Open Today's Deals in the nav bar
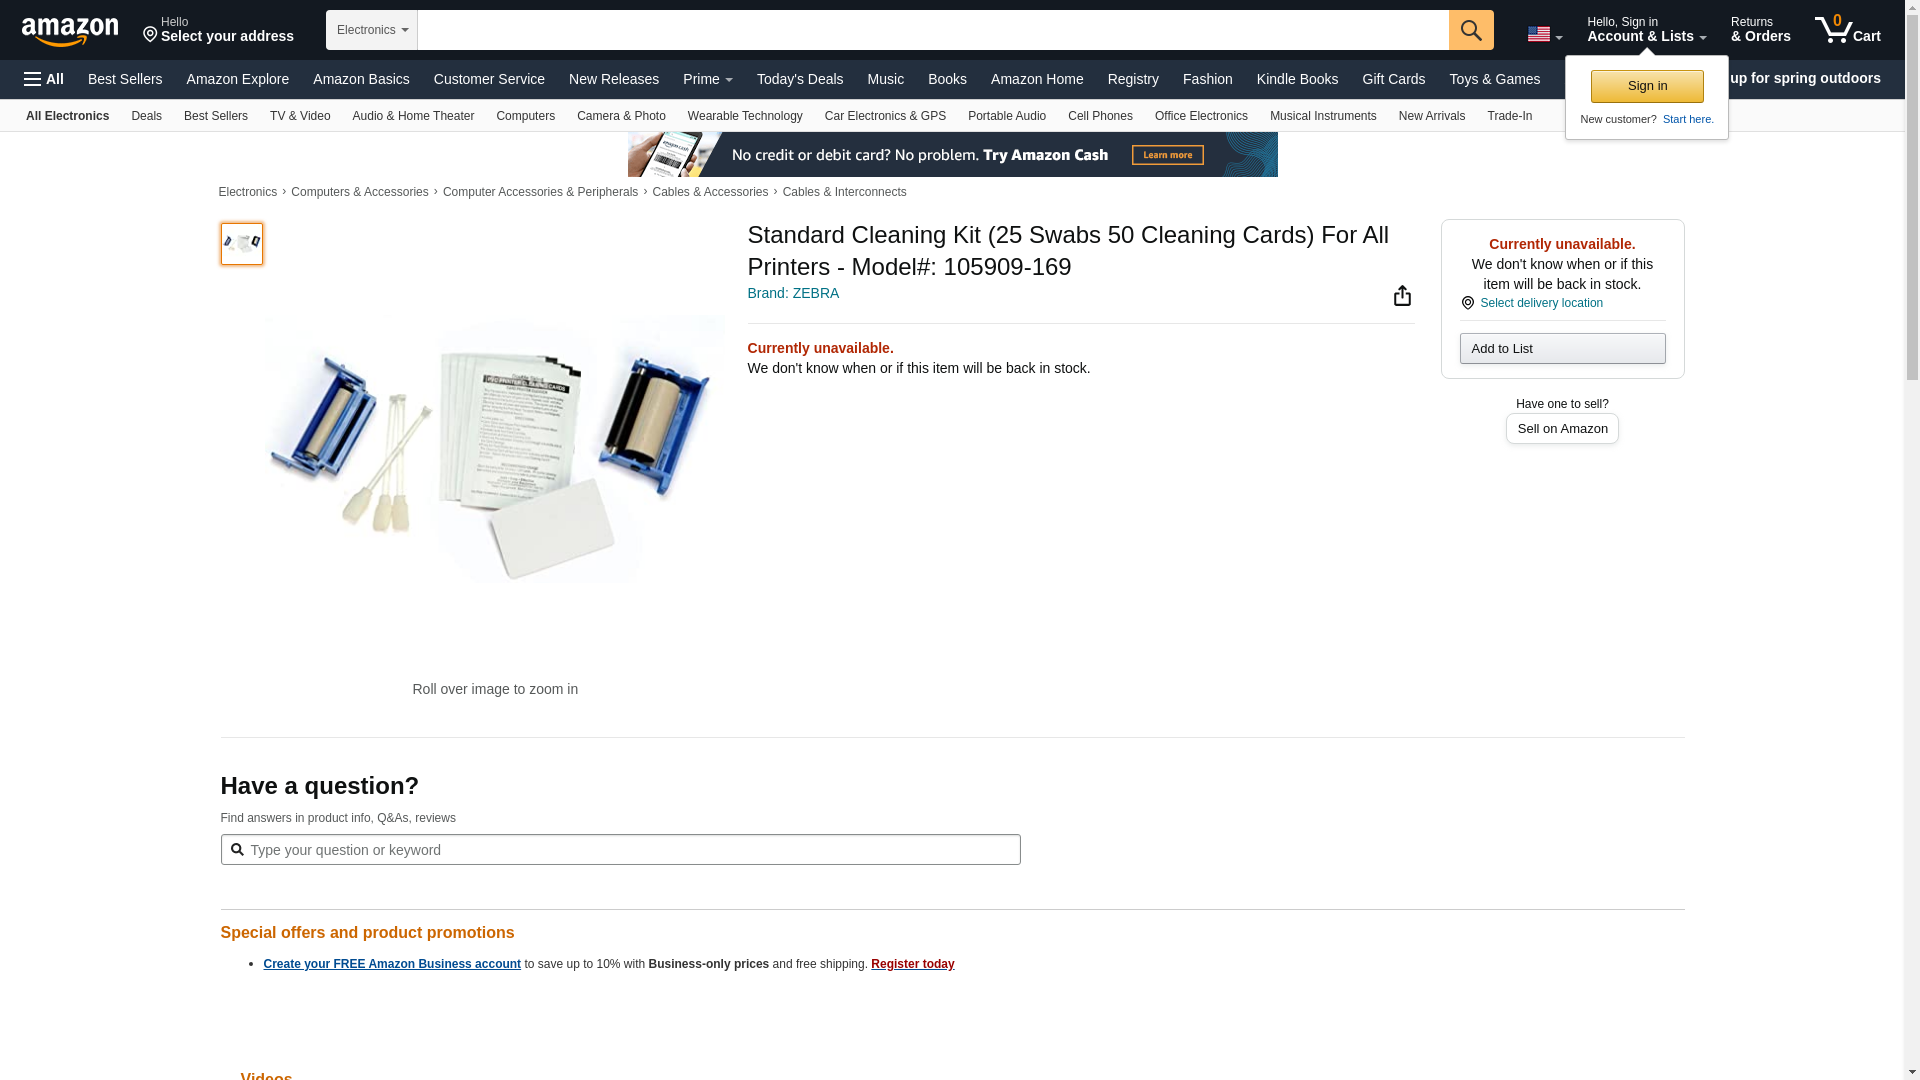Screen dimensions: 1920x1080 point(799,79)
